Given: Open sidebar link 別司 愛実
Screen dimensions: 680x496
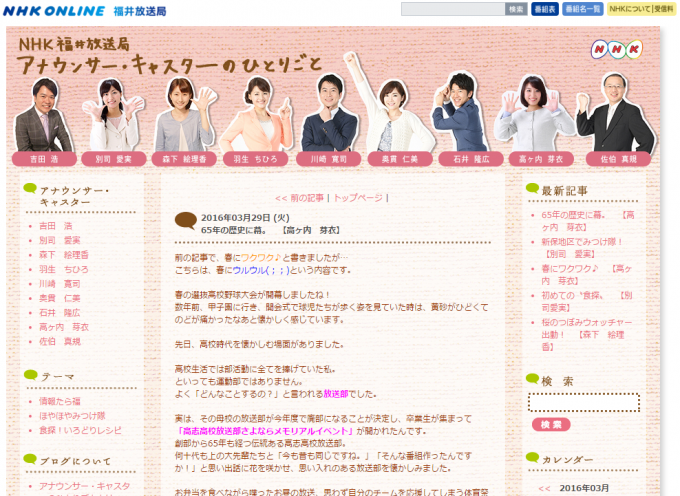Looking at the screenshot, I should (x=60, y=240).
